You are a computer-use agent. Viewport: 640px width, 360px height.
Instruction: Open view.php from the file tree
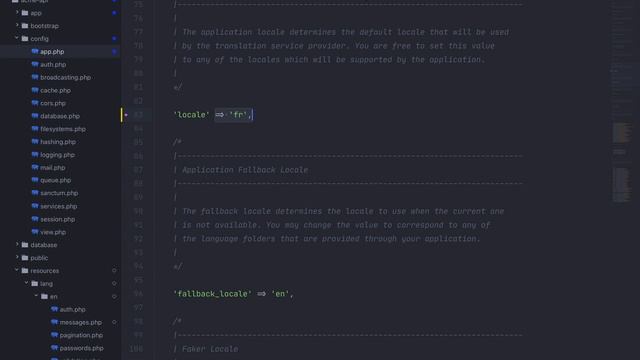53,232
